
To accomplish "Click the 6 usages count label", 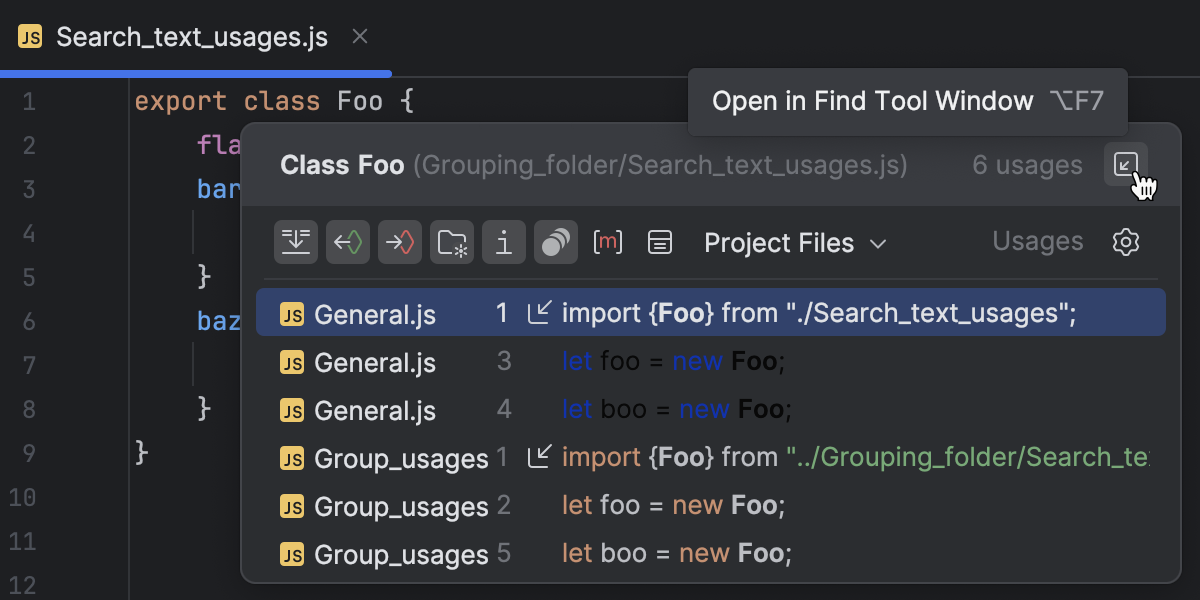I will pos(1027,165).
